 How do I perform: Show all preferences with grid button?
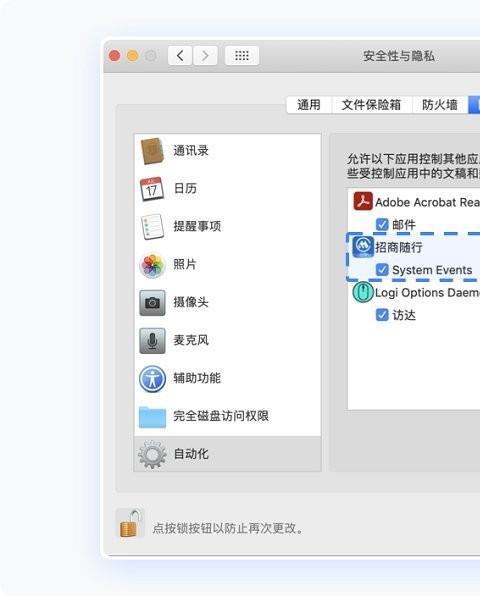242,56
